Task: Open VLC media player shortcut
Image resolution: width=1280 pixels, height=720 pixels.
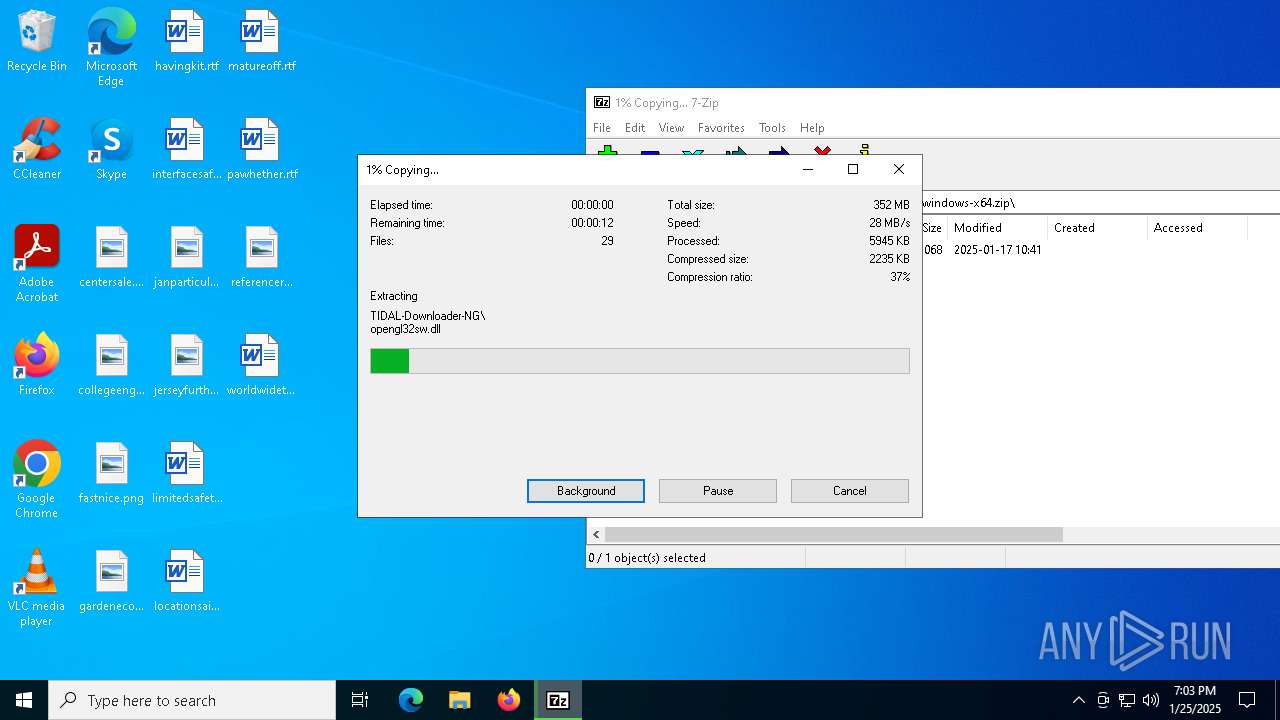Action: click(37, 588)
